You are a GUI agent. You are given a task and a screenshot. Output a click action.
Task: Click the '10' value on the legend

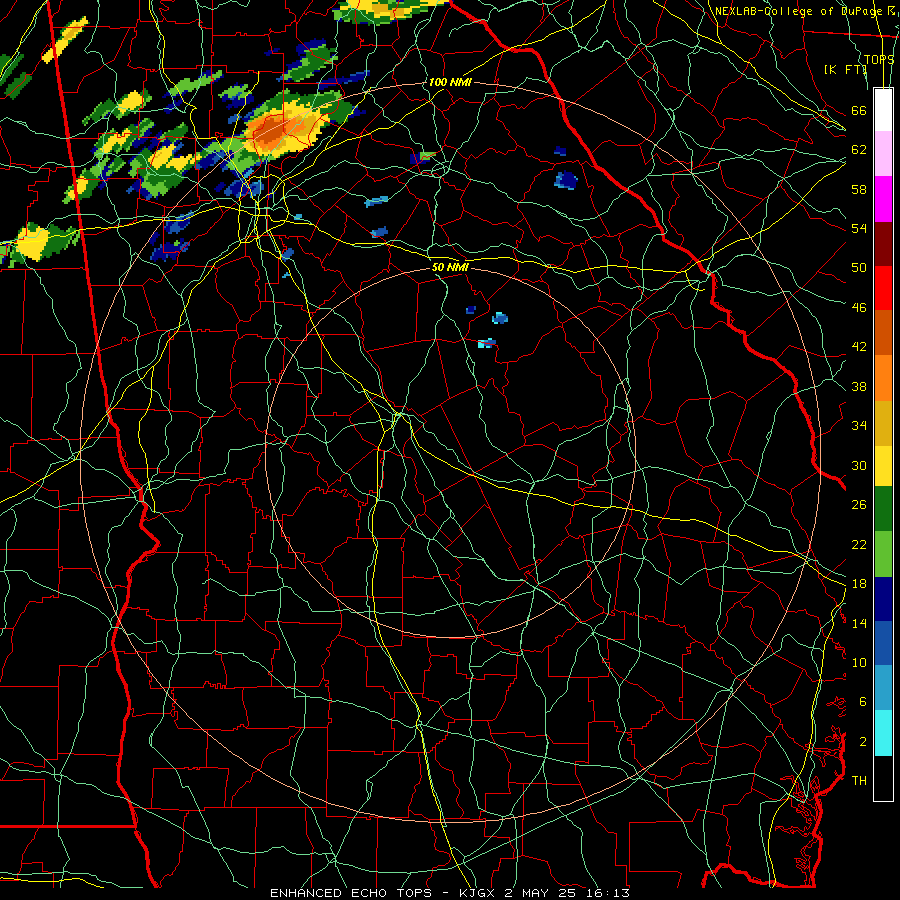coord(859,662)
